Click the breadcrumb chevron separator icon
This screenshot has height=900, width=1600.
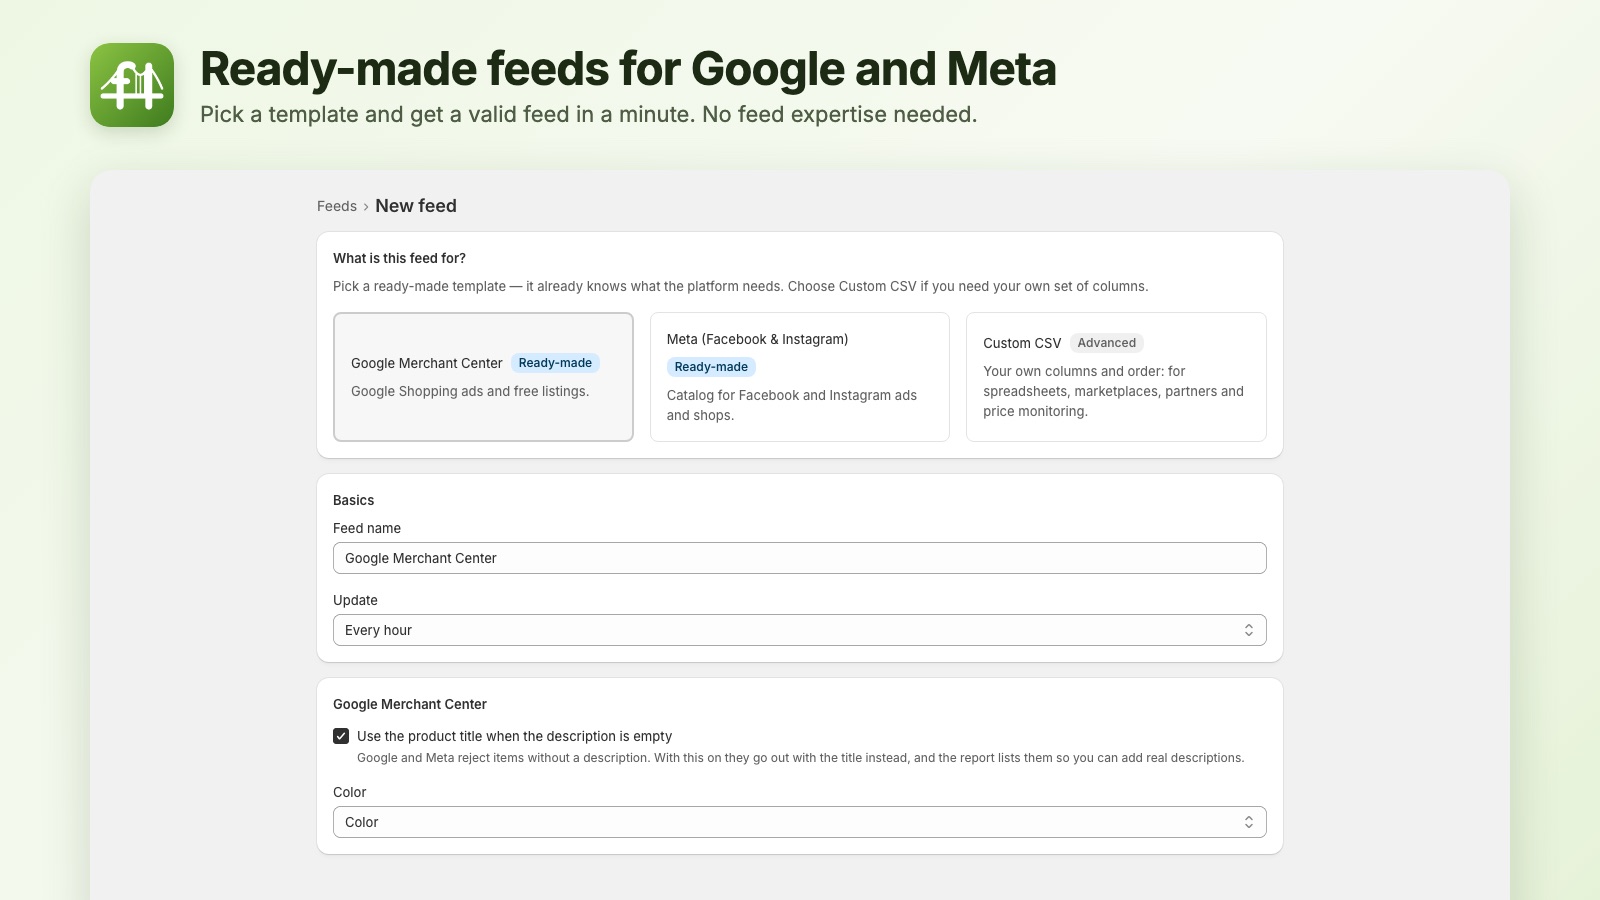tap(366, 207)
